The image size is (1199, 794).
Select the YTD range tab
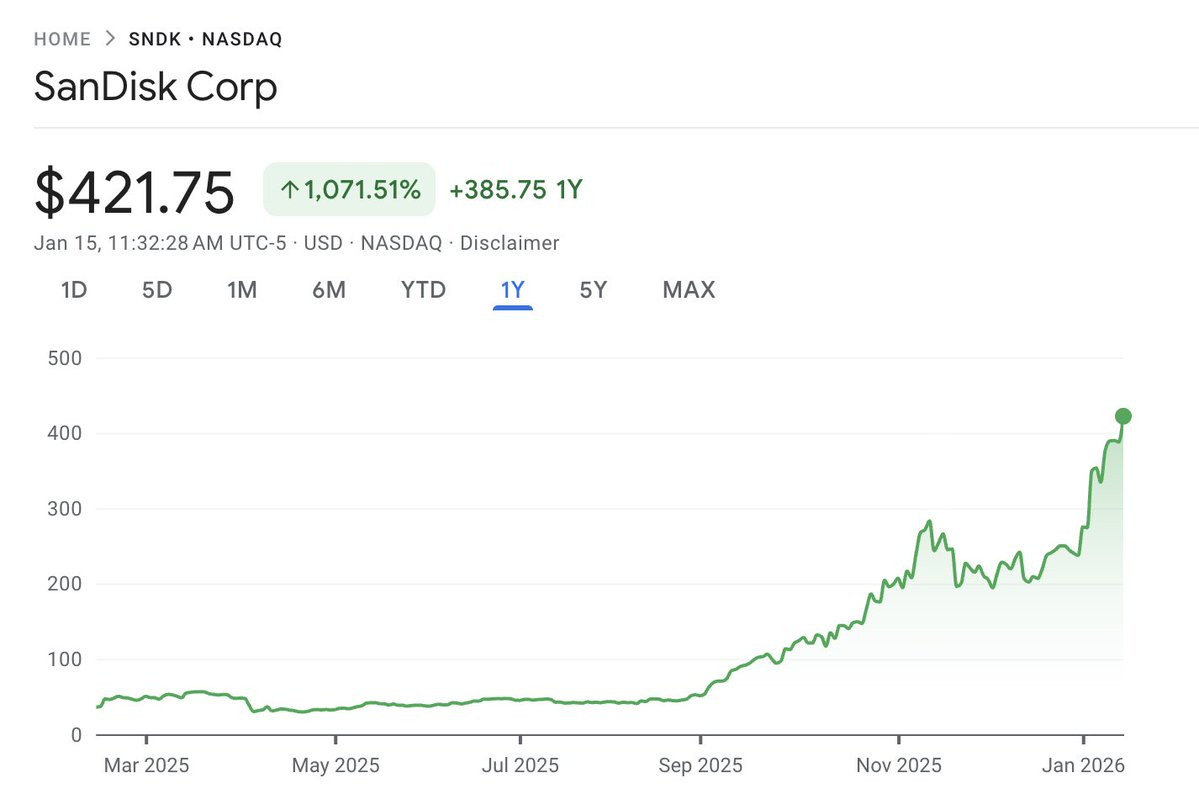click(x=423, y=290)
